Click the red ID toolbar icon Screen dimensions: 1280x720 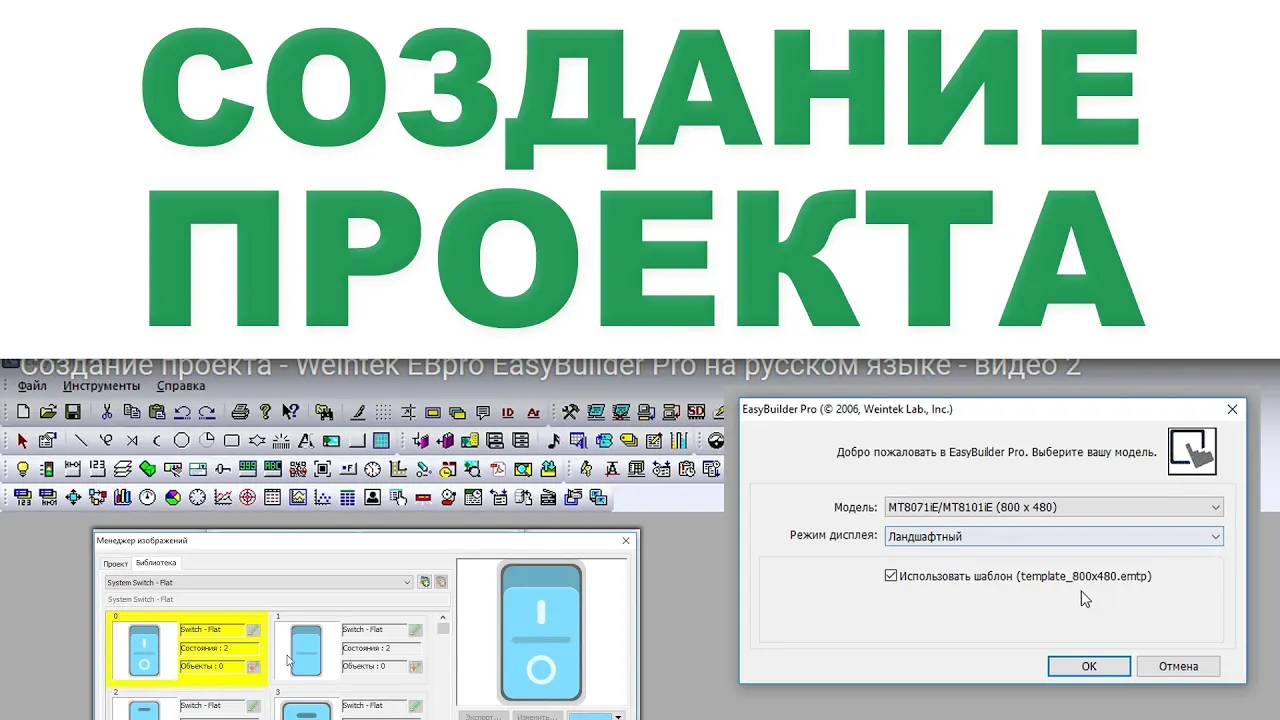(x=508, y=412)
